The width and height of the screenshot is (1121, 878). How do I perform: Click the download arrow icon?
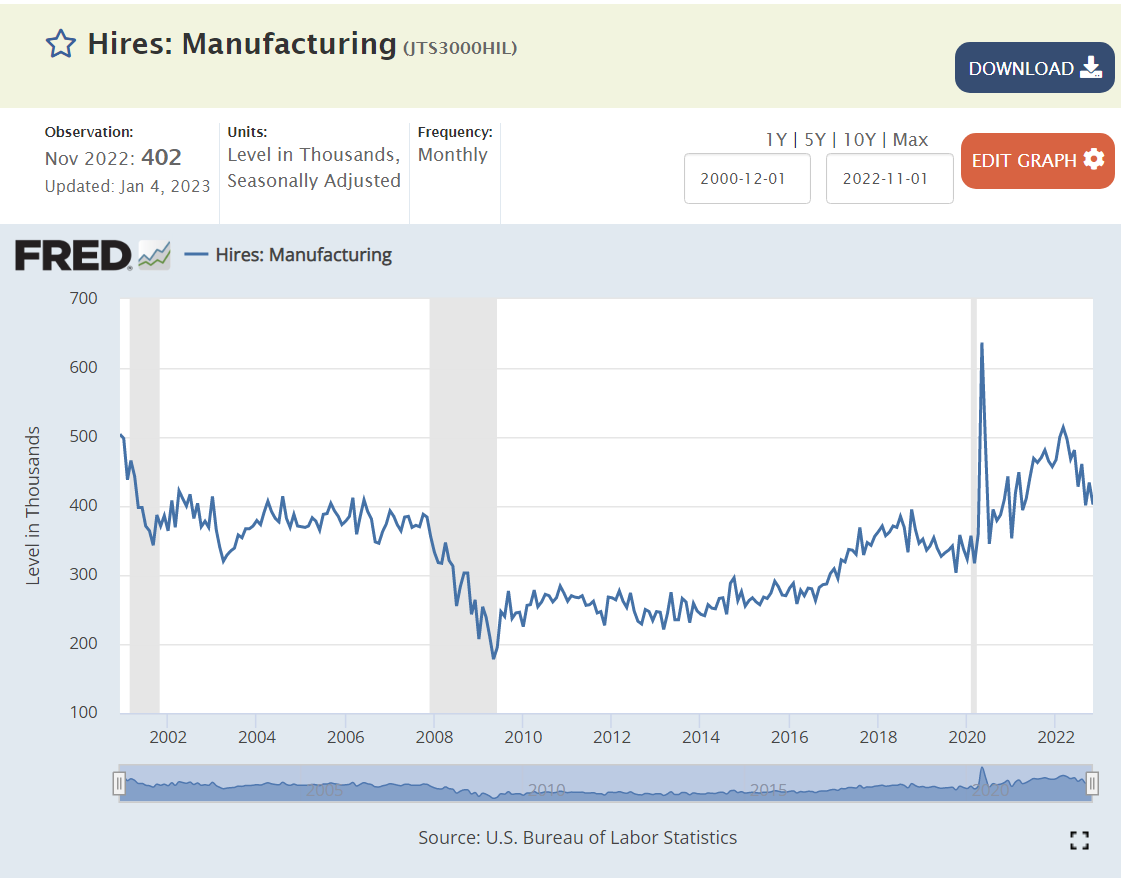[1090, 68]
